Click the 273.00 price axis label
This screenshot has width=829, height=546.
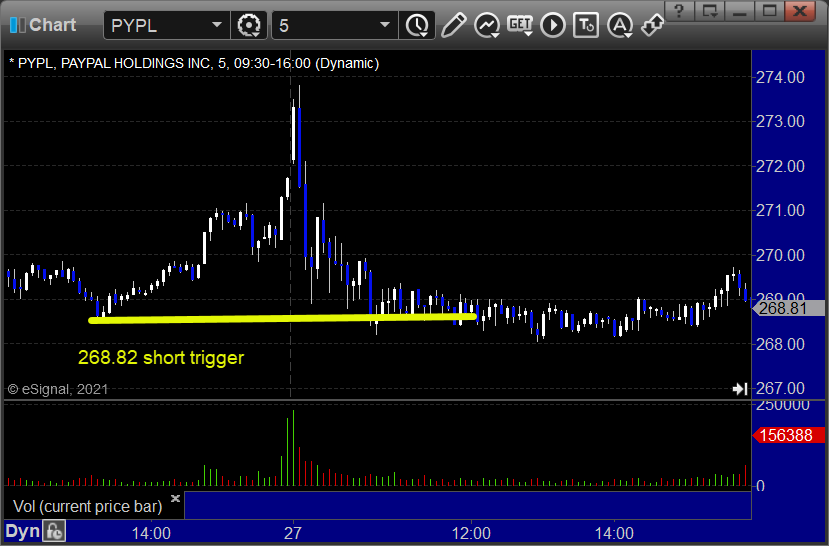[x=780, y=122]
